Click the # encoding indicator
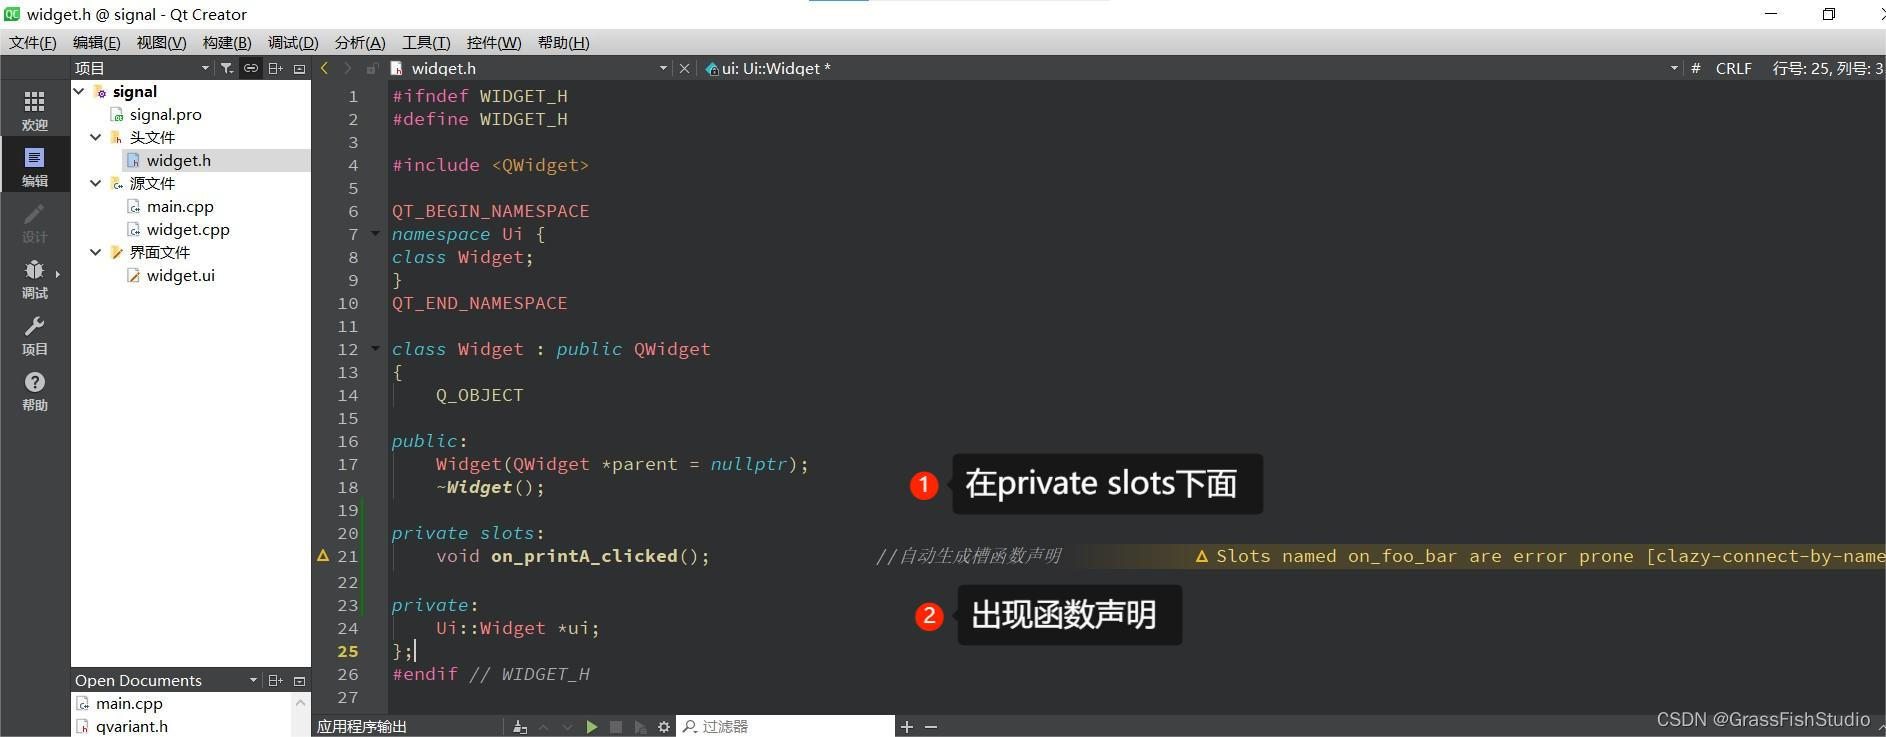 pos(1695,68)
